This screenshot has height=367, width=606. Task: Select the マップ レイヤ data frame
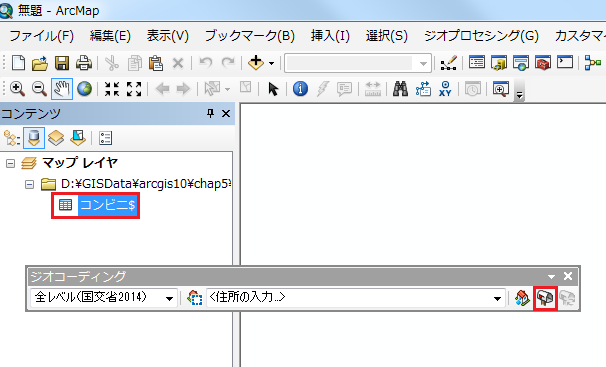[x=80, y=163]
